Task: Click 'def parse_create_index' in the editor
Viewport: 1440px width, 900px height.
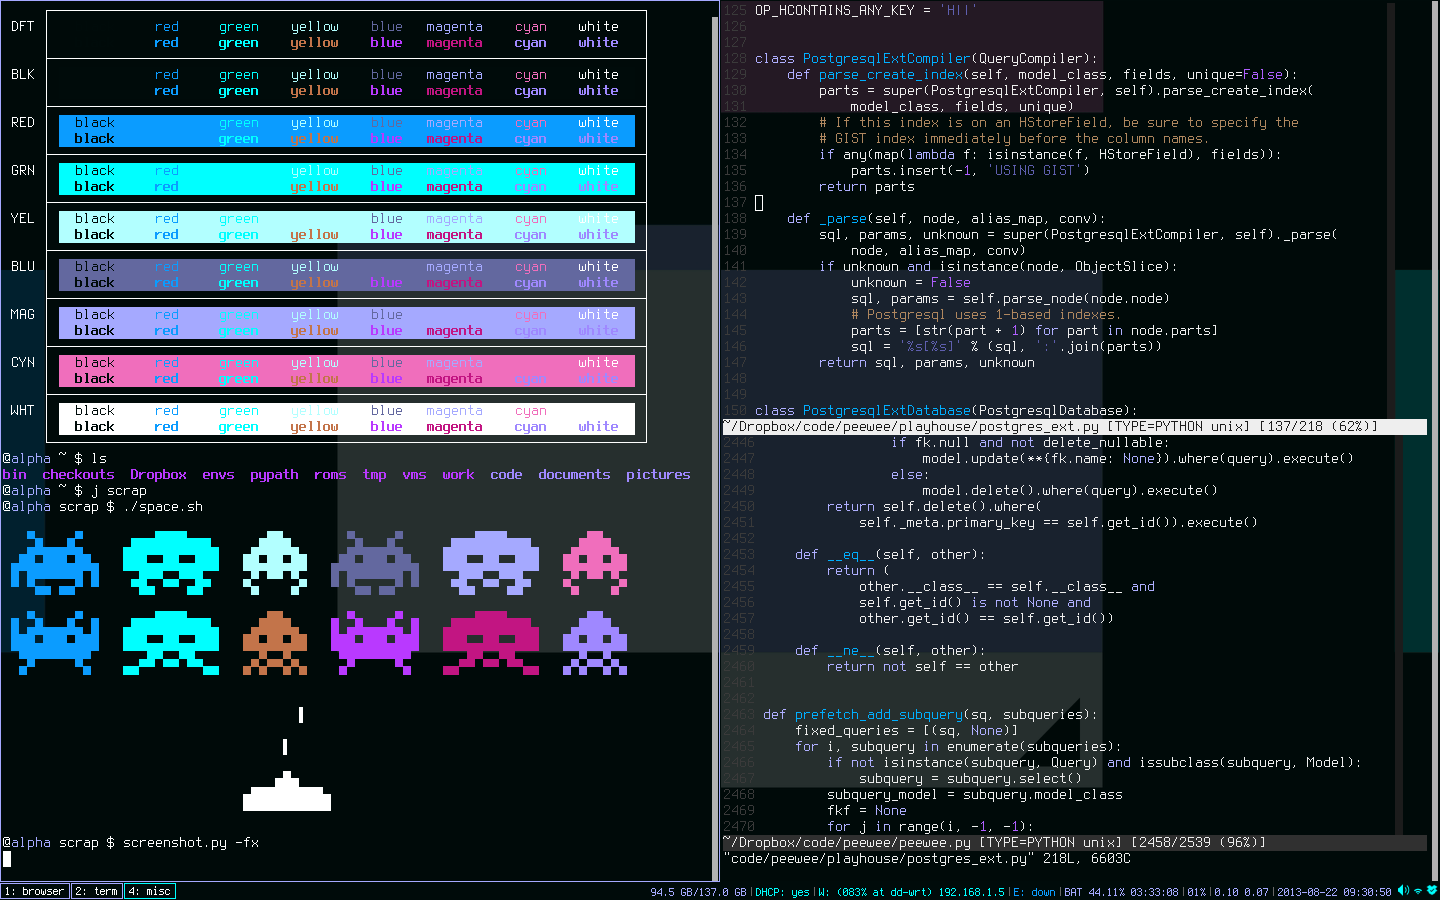Action: pyautogui.click(x=874, y=75)
